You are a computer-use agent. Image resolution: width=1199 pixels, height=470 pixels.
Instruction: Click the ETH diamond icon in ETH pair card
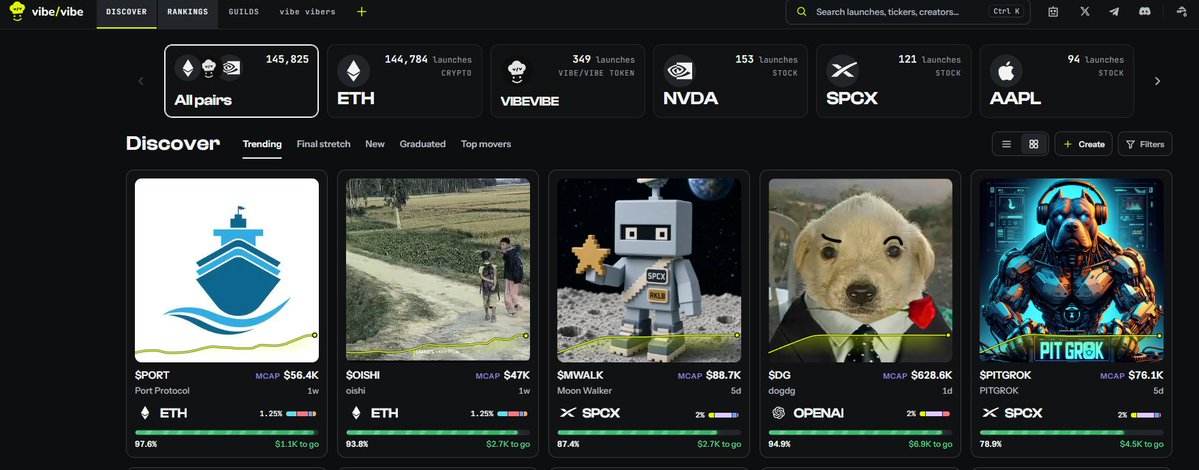coord(353,71)
